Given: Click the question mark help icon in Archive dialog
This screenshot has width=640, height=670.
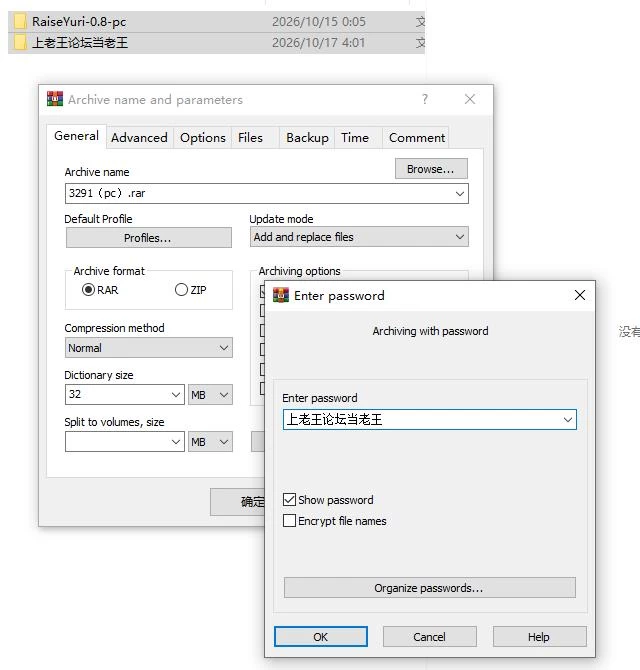Looking at the screenshot, I should tap(425, 99).
